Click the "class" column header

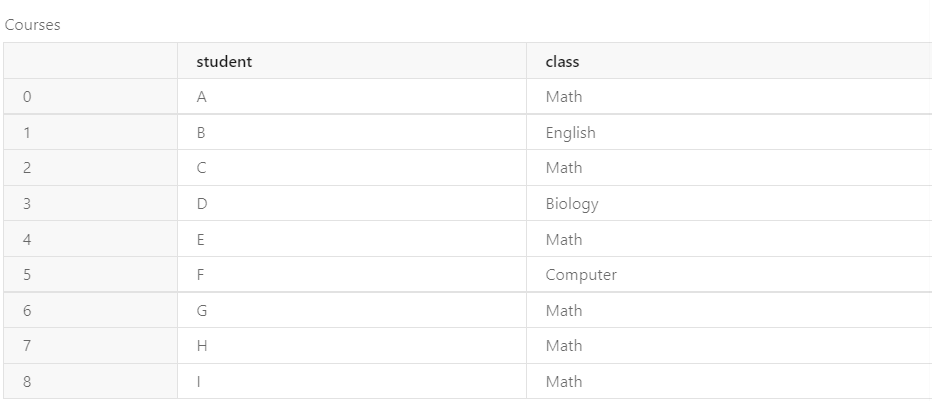[x=562, y=61]
